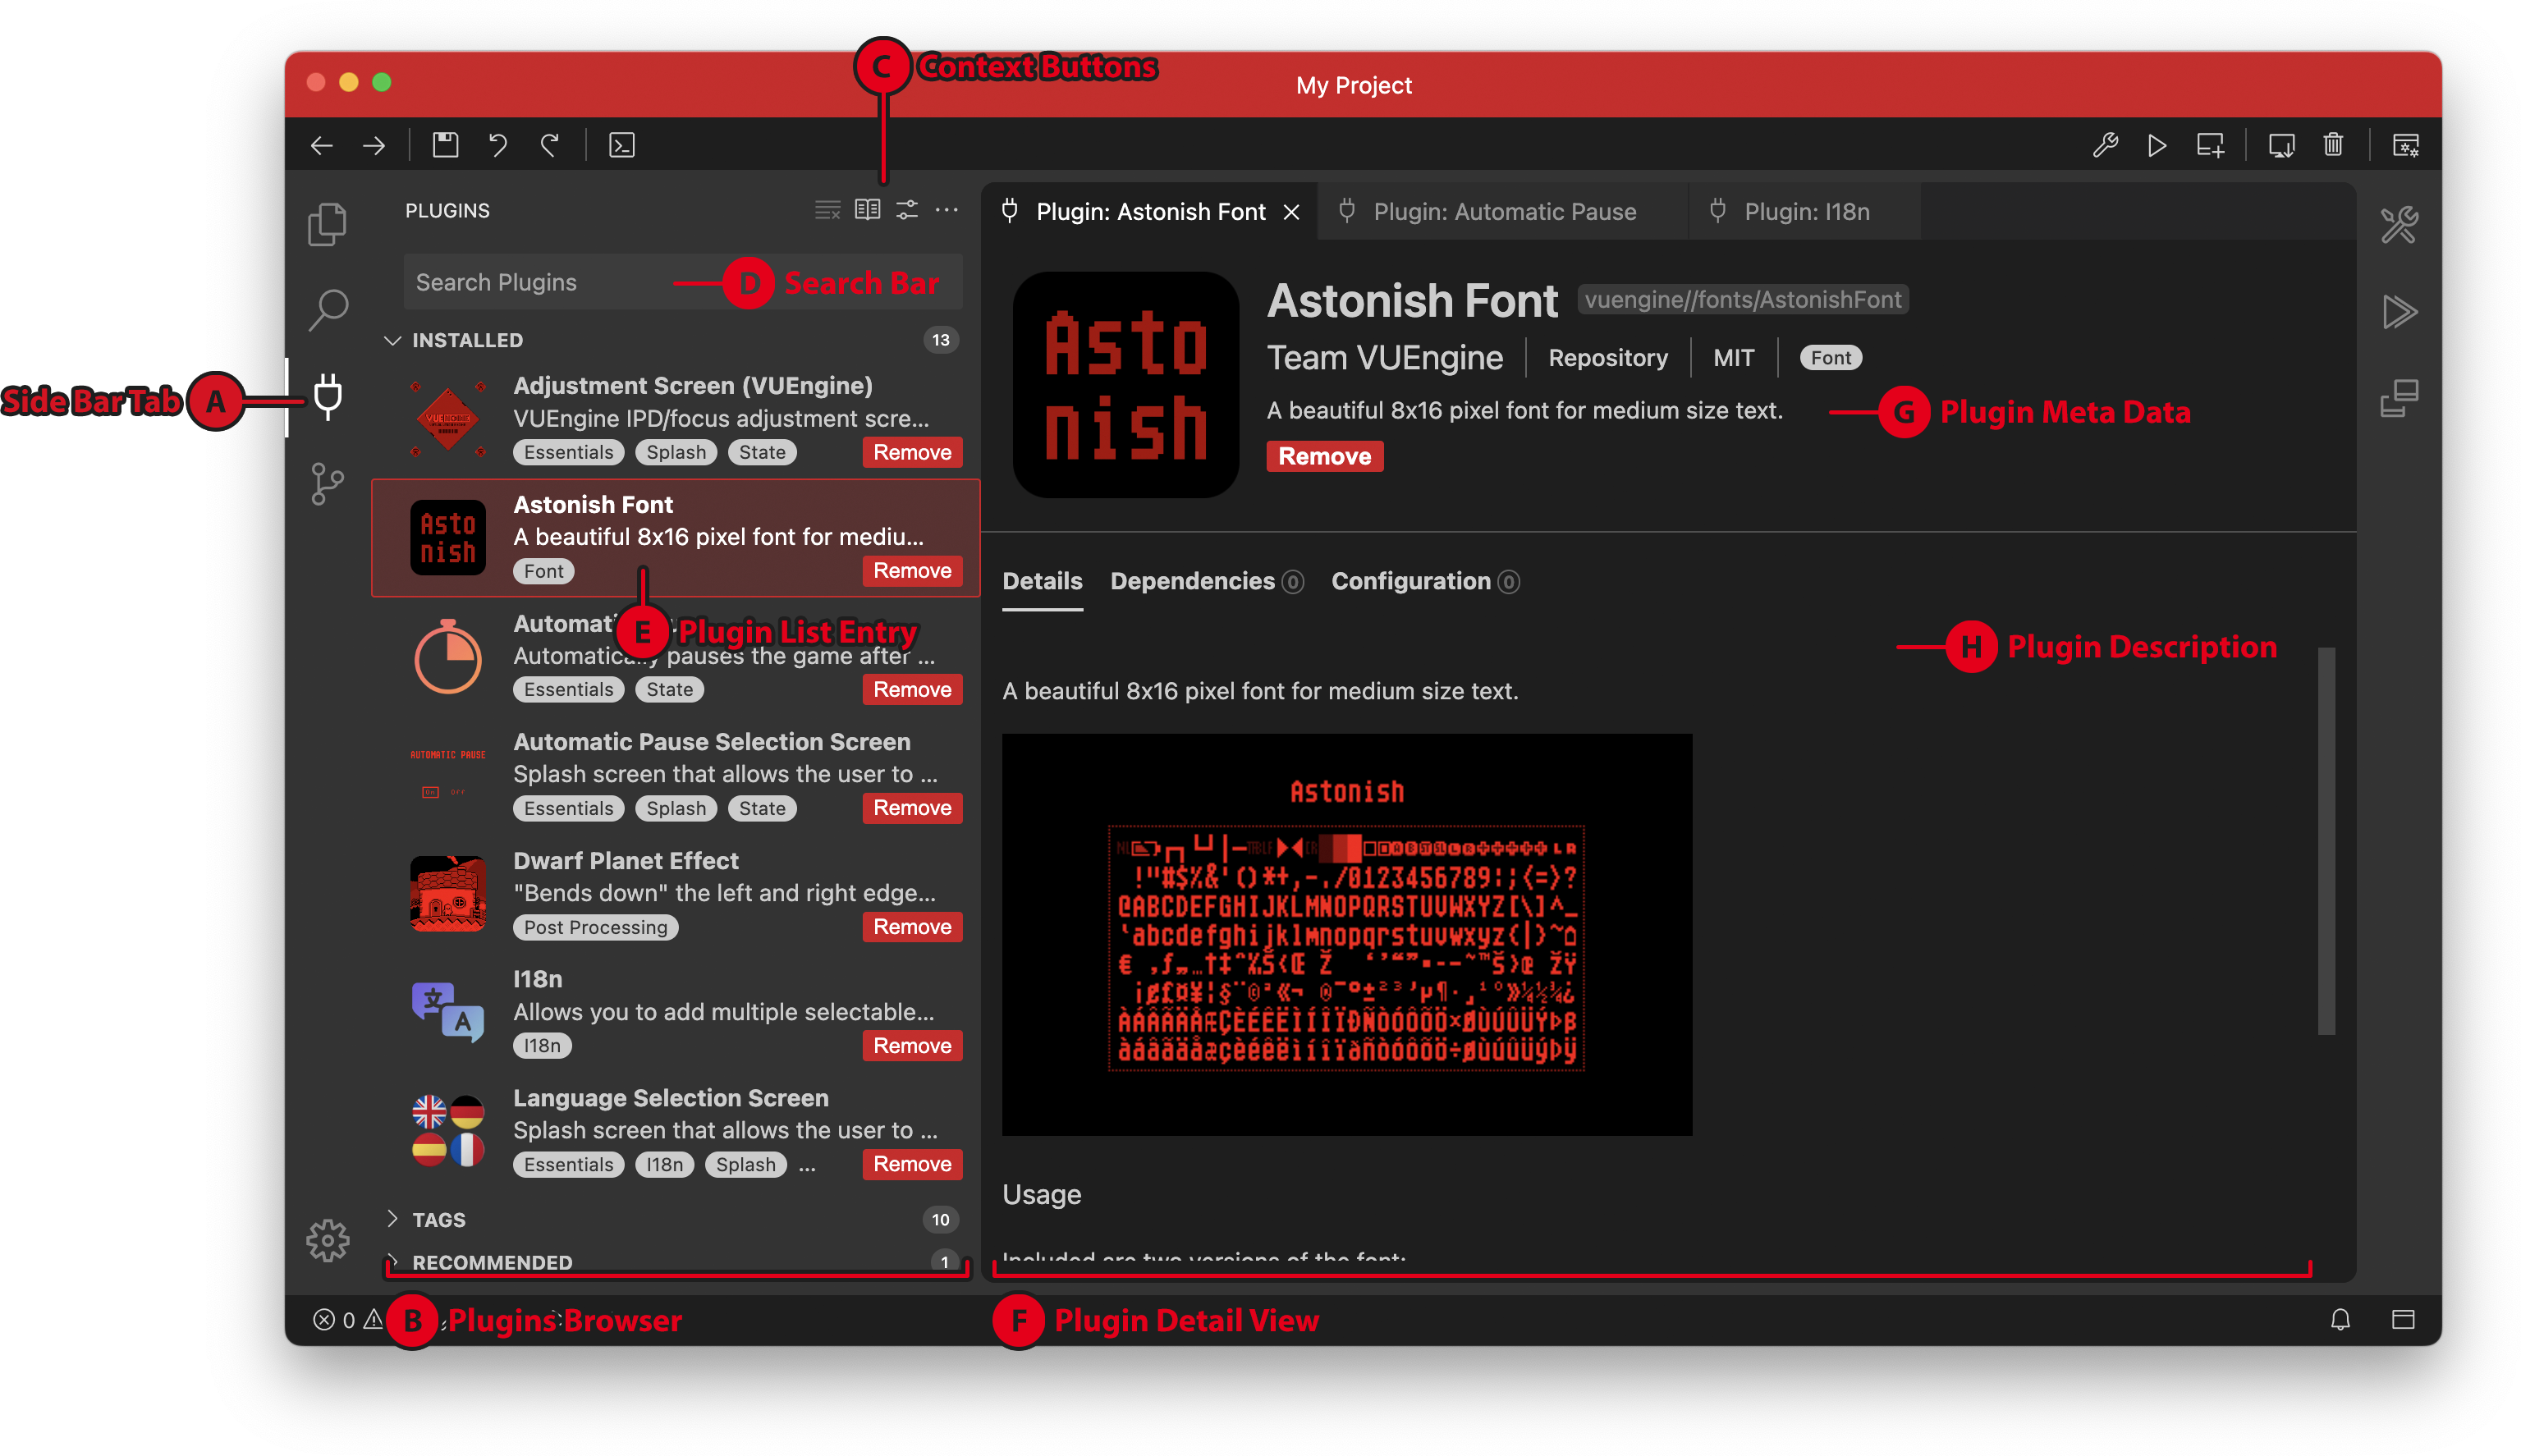Open the source control branch side bar tab
The image size is (2521, 1456).
click(x=328, y=484)
